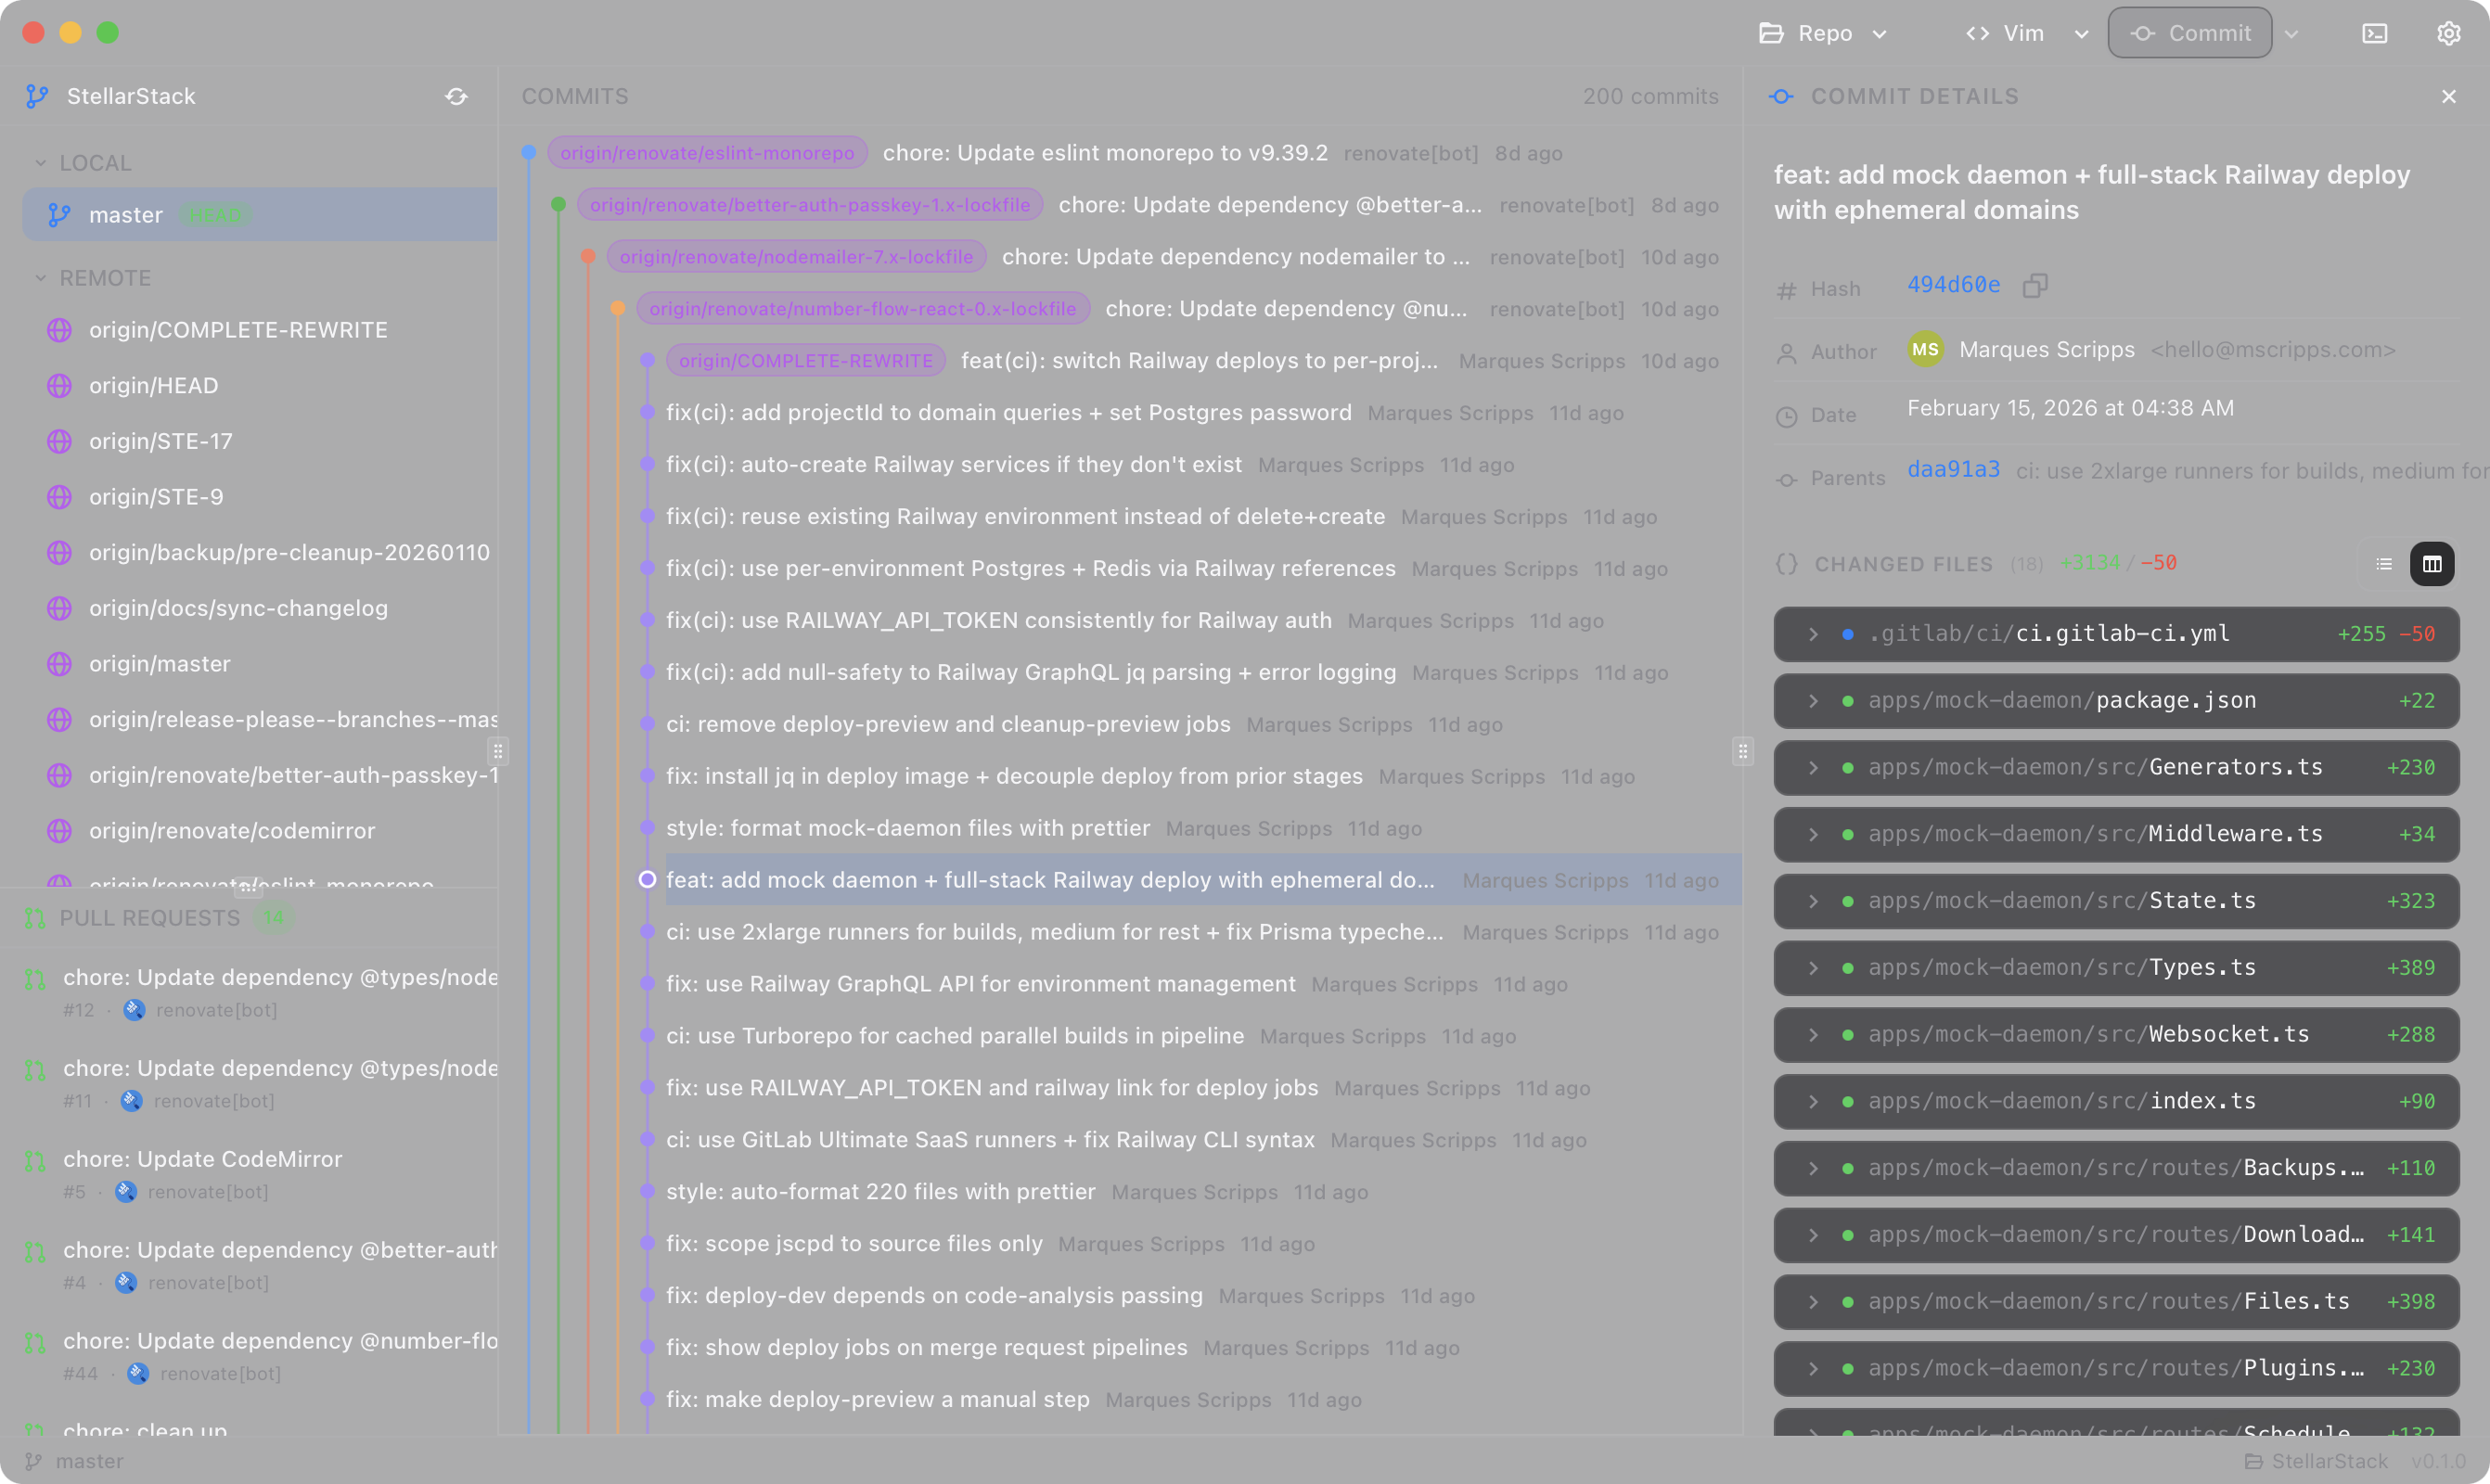This screenshot has height=1484, width=2490.
Task: Open settings gear icon
Action: [x=2448, y=33]
